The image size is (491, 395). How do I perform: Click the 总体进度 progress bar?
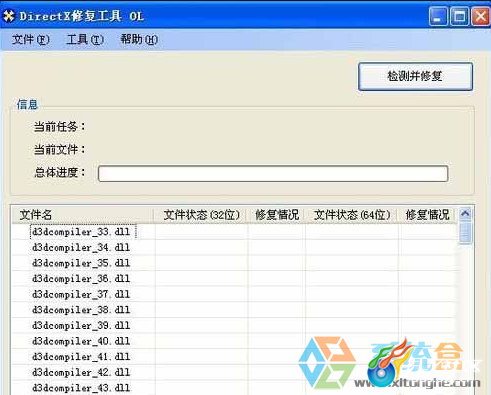coord(273,173)
